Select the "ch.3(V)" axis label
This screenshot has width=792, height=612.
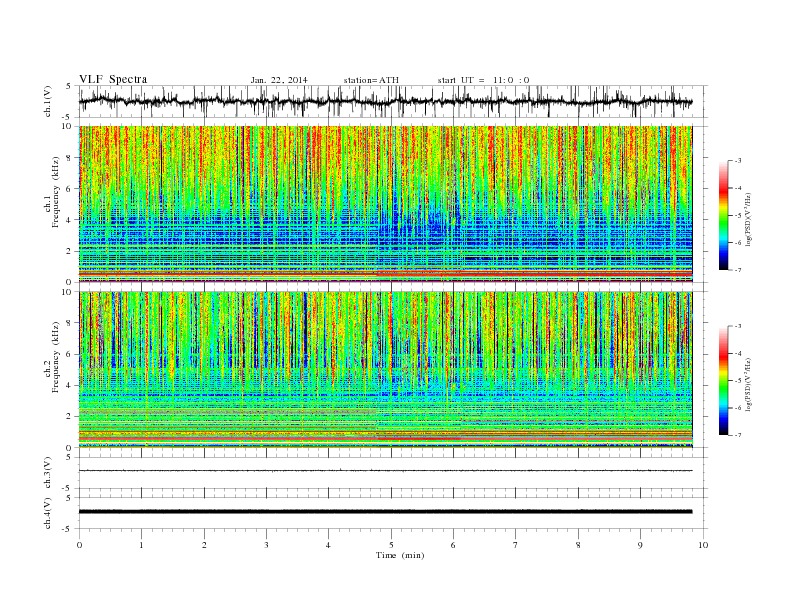click(x=48, y=472)
